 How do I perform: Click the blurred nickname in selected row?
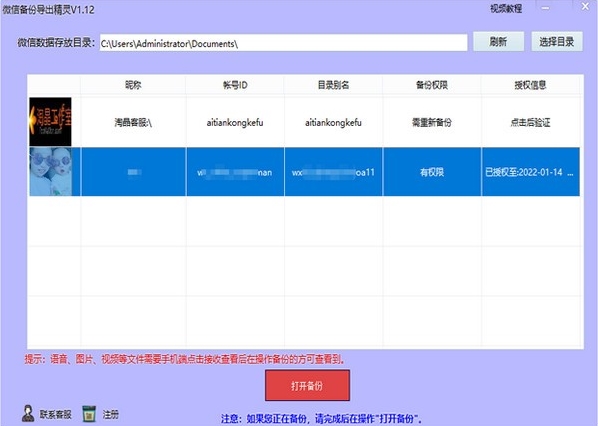click(133, 172)
